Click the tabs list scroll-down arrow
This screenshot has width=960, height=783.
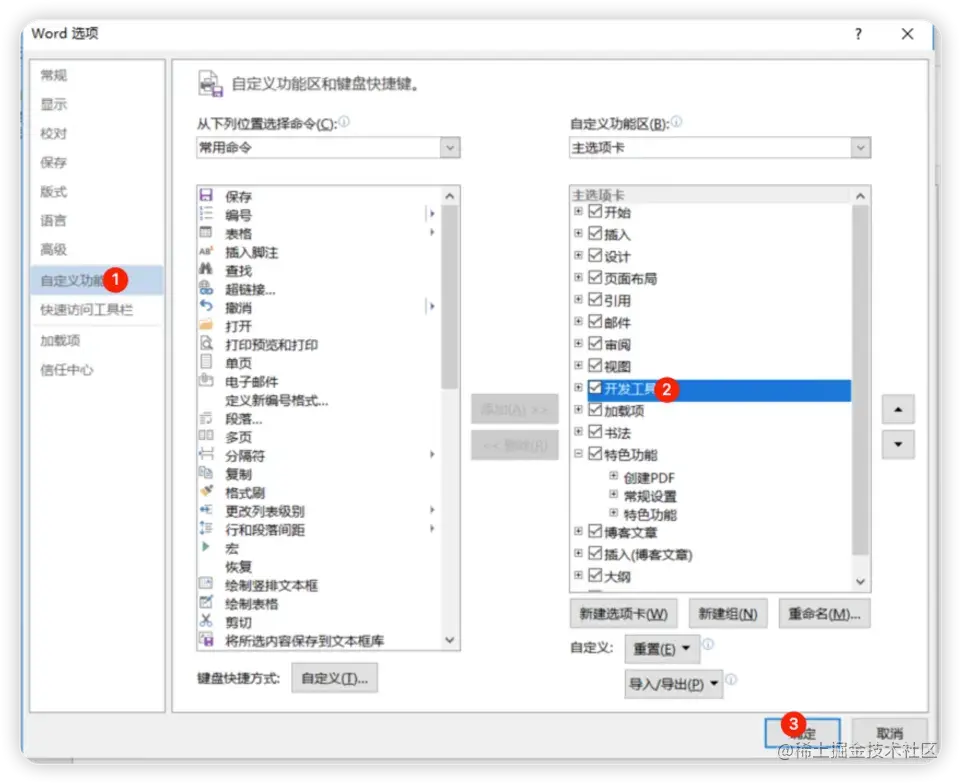860,582
